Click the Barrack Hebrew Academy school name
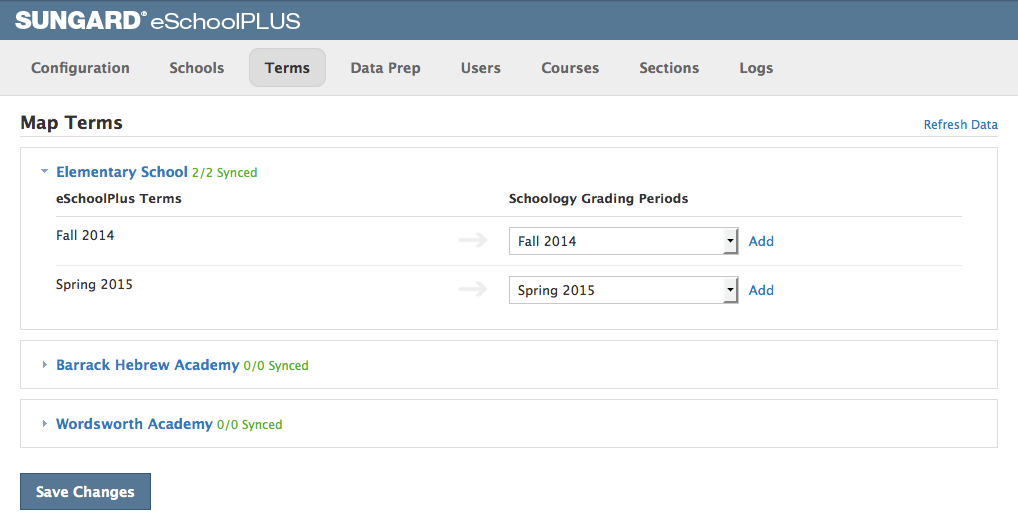 tap(148, 365)
